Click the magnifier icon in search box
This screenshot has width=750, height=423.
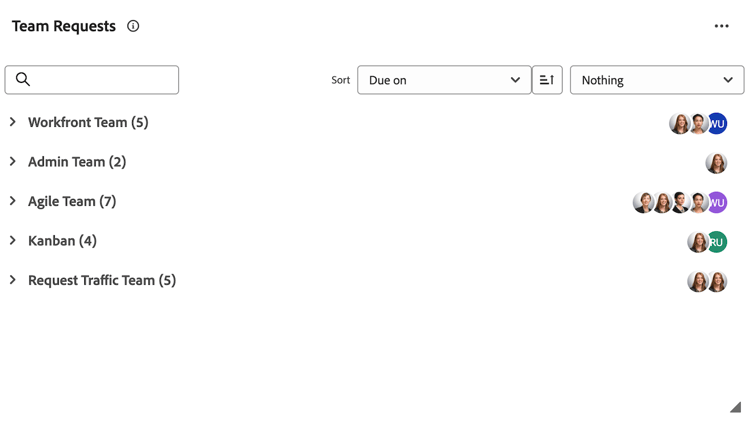pyautogui.click(x=23, y=80)
